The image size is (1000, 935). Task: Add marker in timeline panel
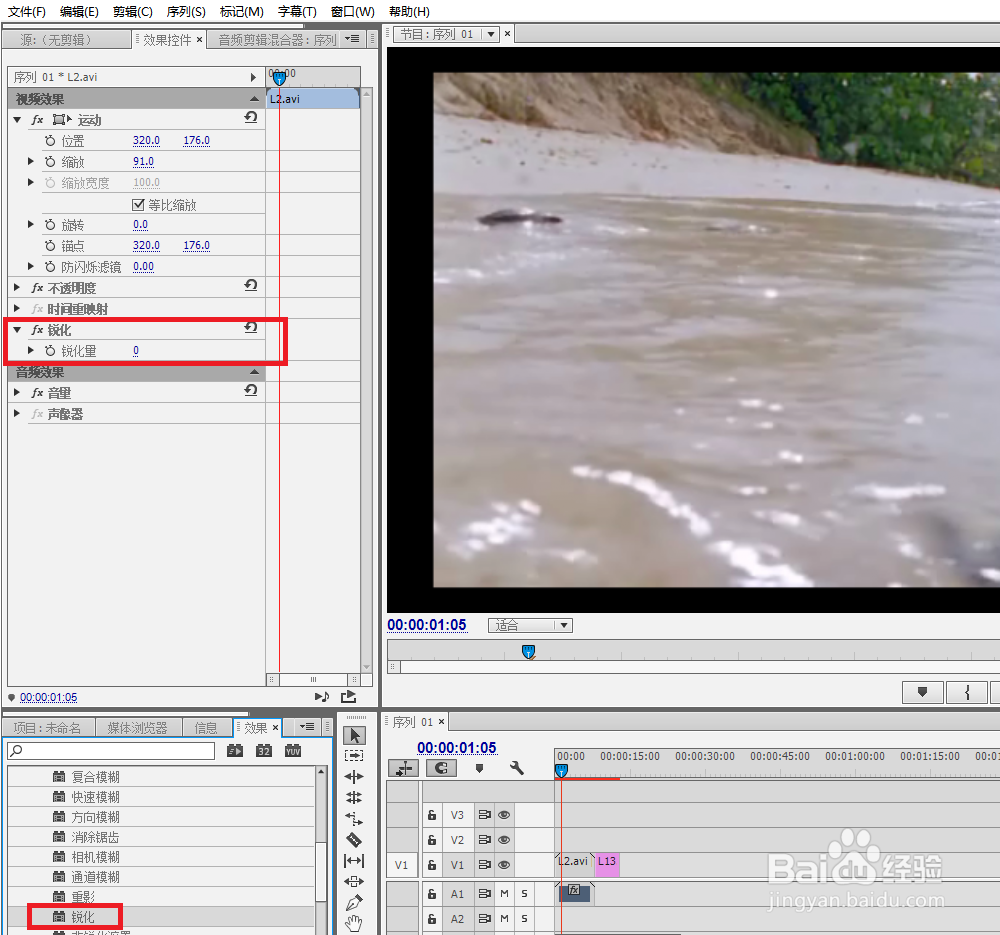[480, 769]
